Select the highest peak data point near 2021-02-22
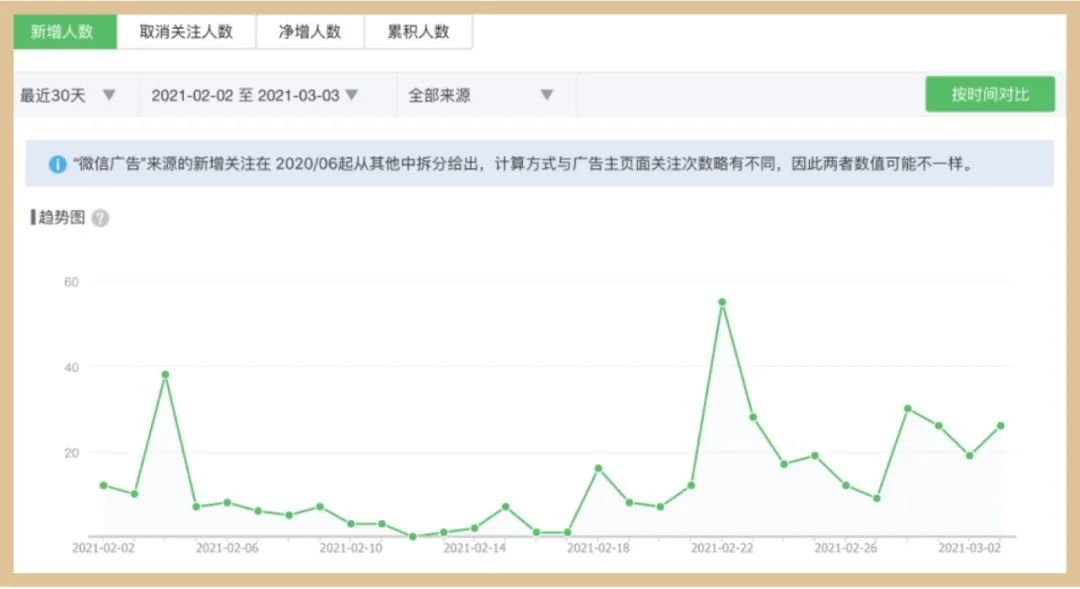1080x589 pixels. coord(722,301)
